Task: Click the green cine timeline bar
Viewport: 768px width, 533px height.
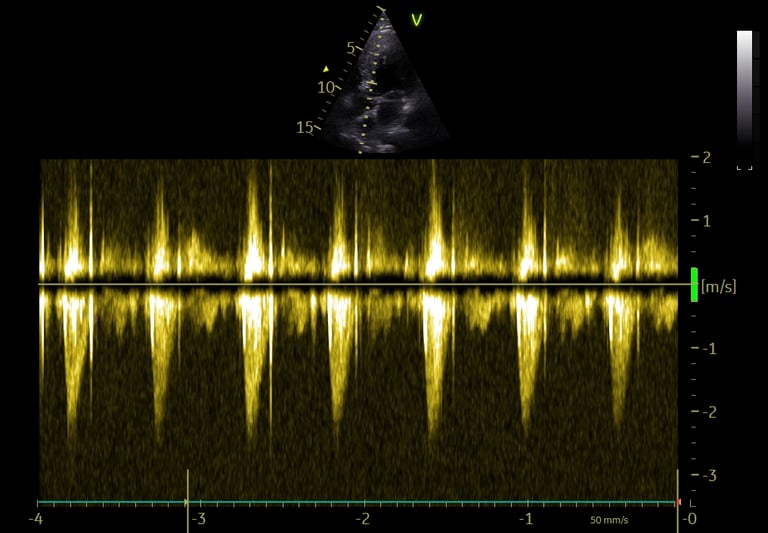Action: (357, 502)
